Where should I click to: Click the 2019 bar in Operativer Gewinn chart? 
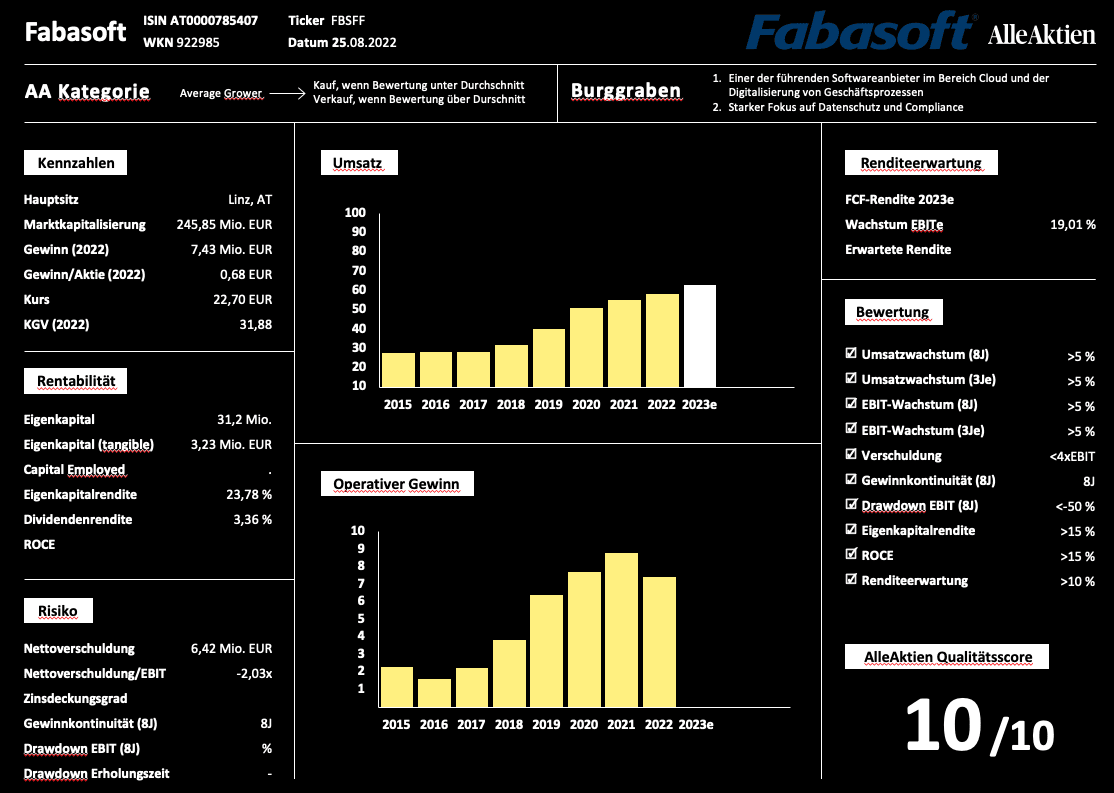pyautogui.click(x=546, y=651)
